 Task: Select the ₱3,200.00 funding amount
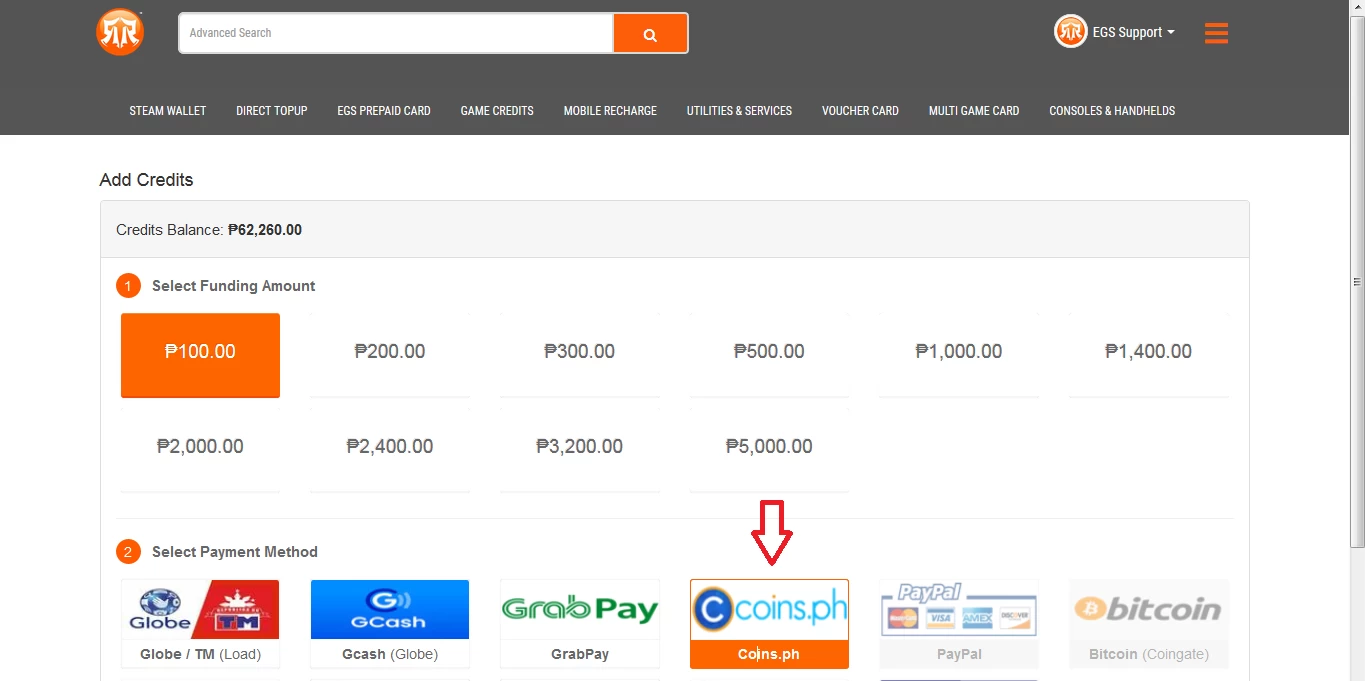click(580, 450)
